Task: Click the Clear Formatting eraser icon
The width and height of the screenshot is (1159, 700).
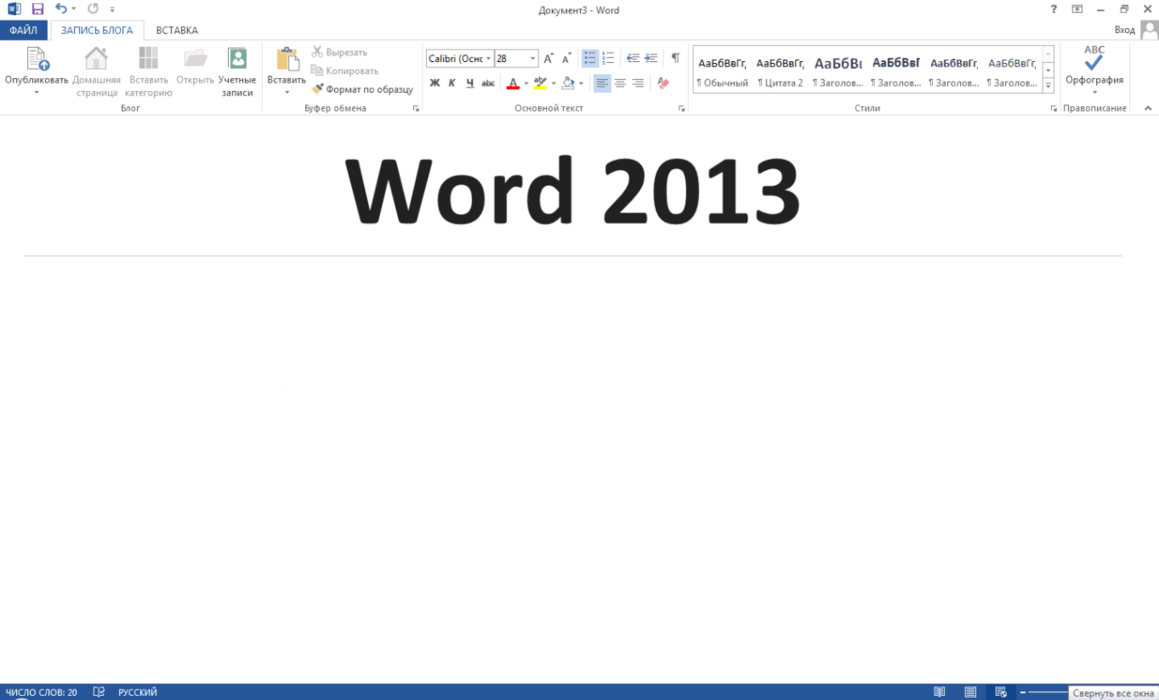Action: 663,83
